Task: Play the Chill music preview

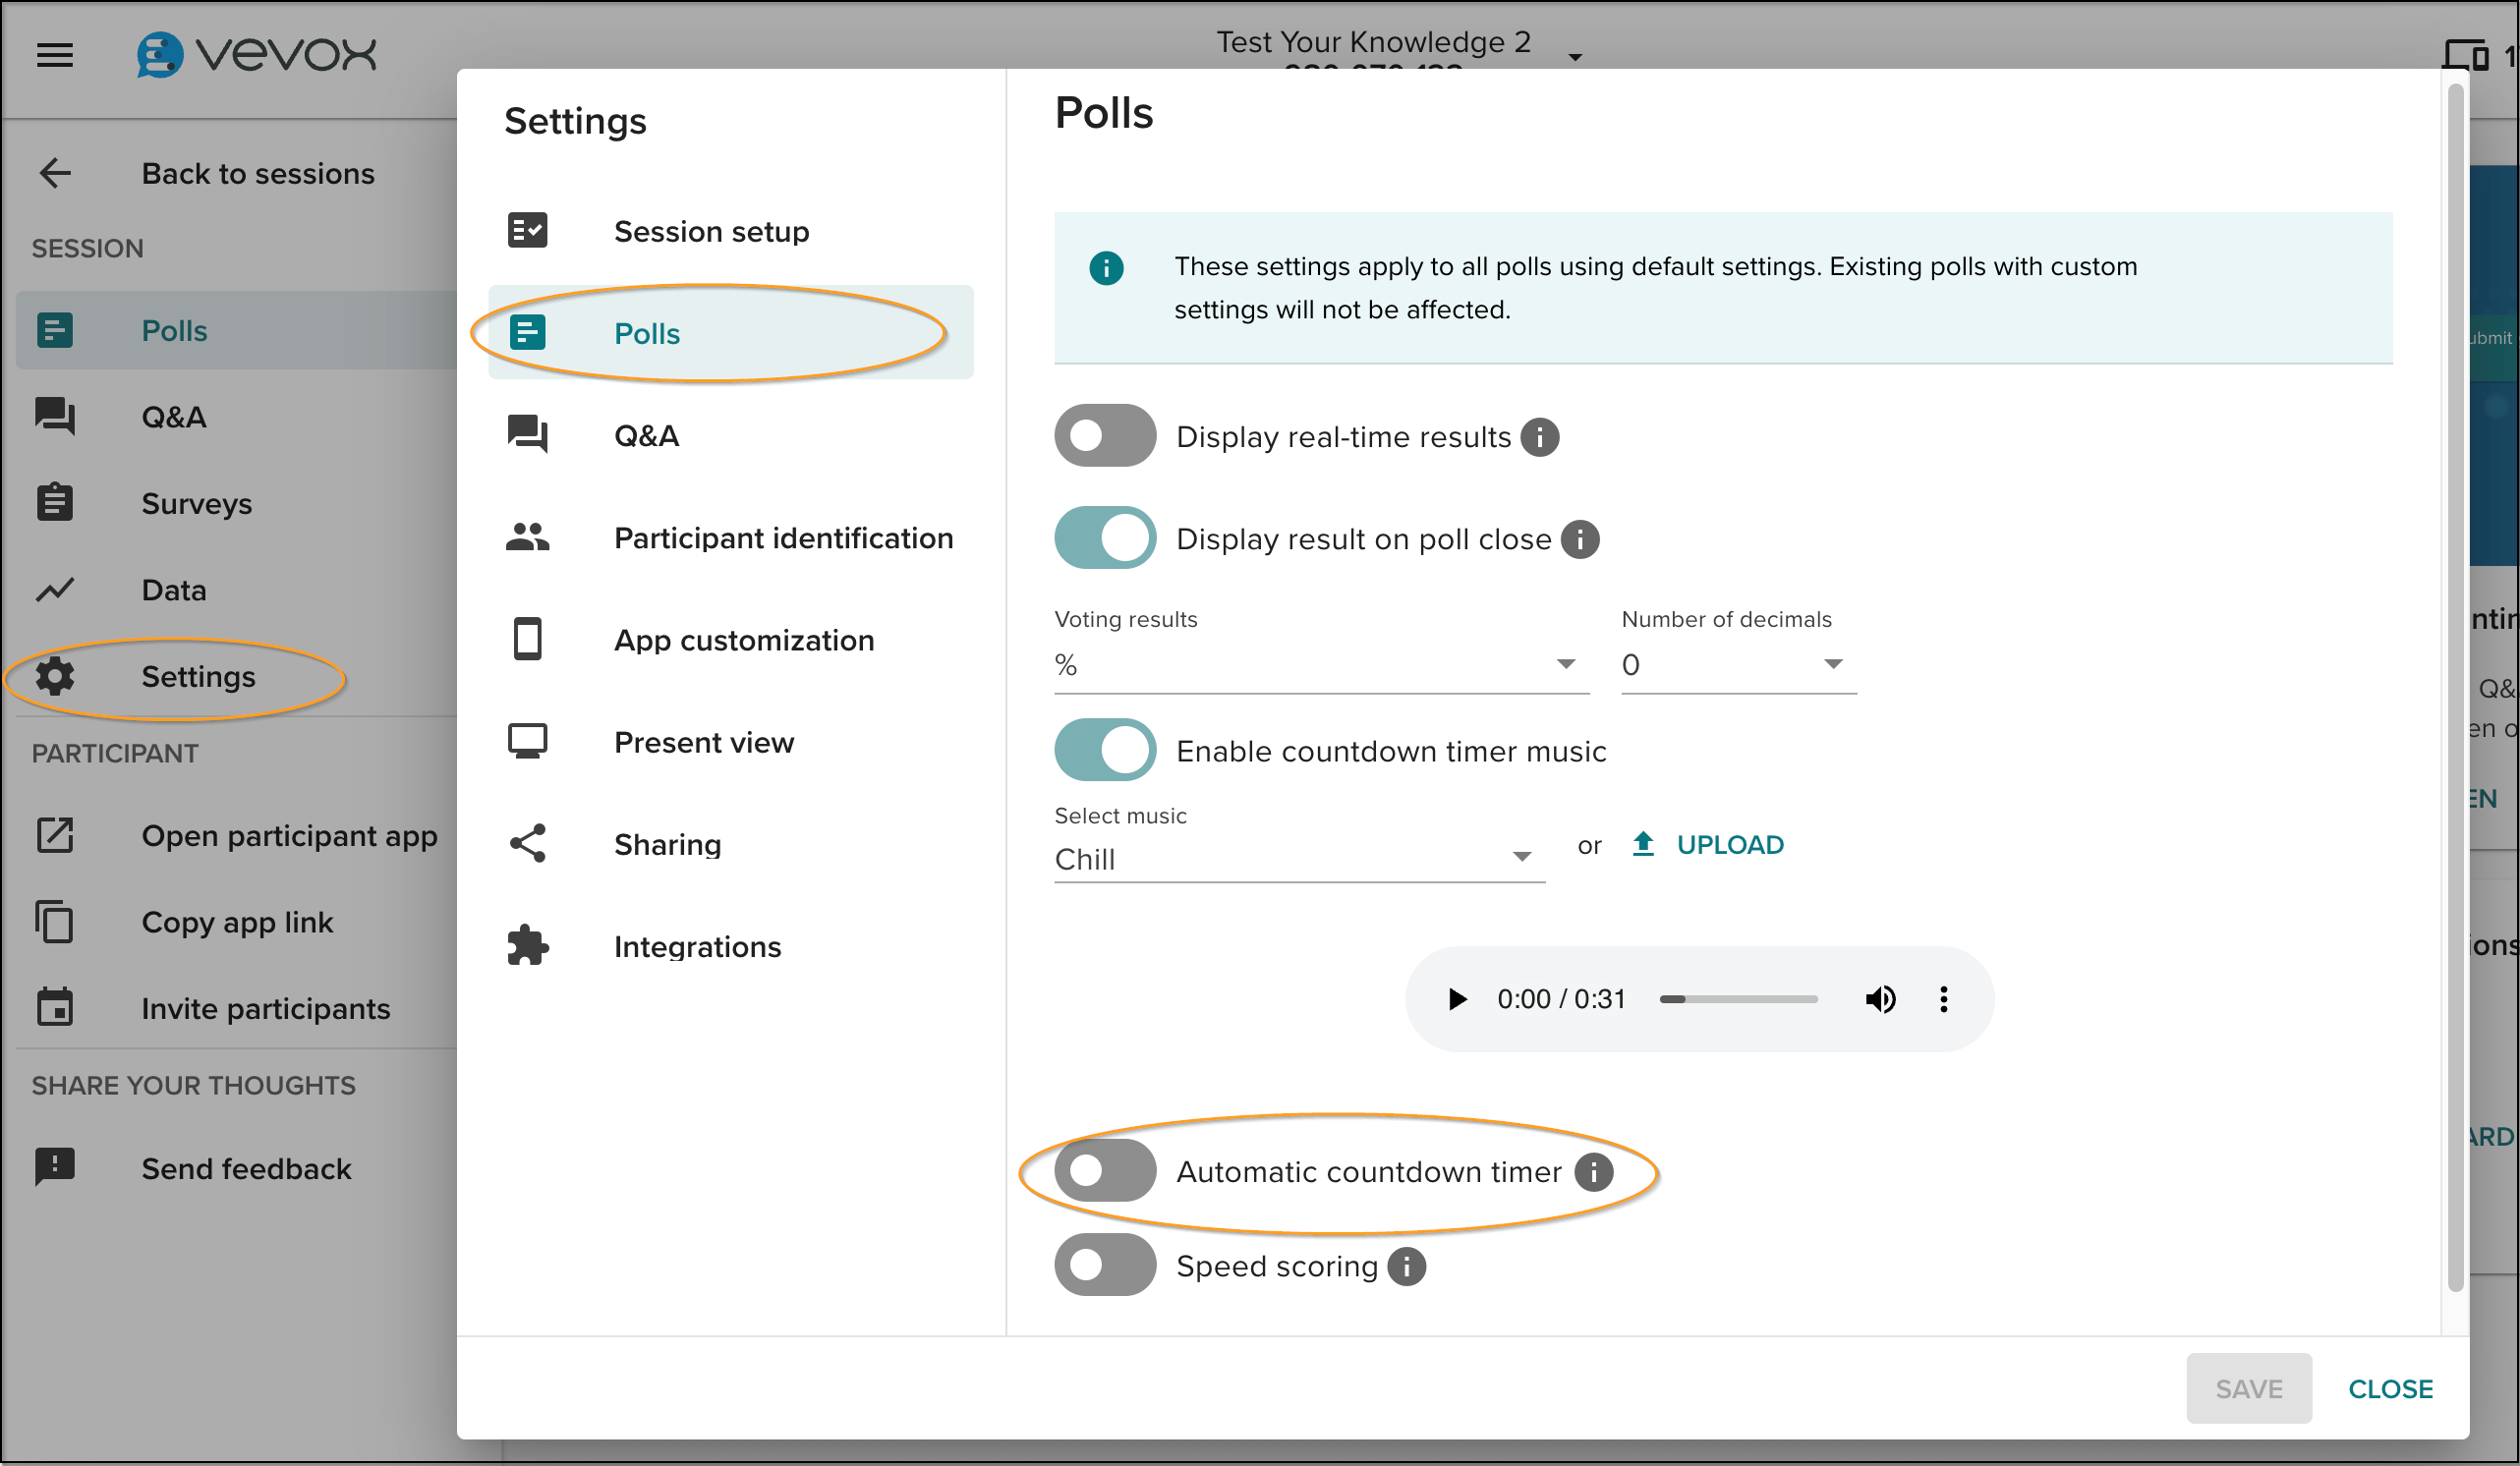Action: coord(1457,999)
